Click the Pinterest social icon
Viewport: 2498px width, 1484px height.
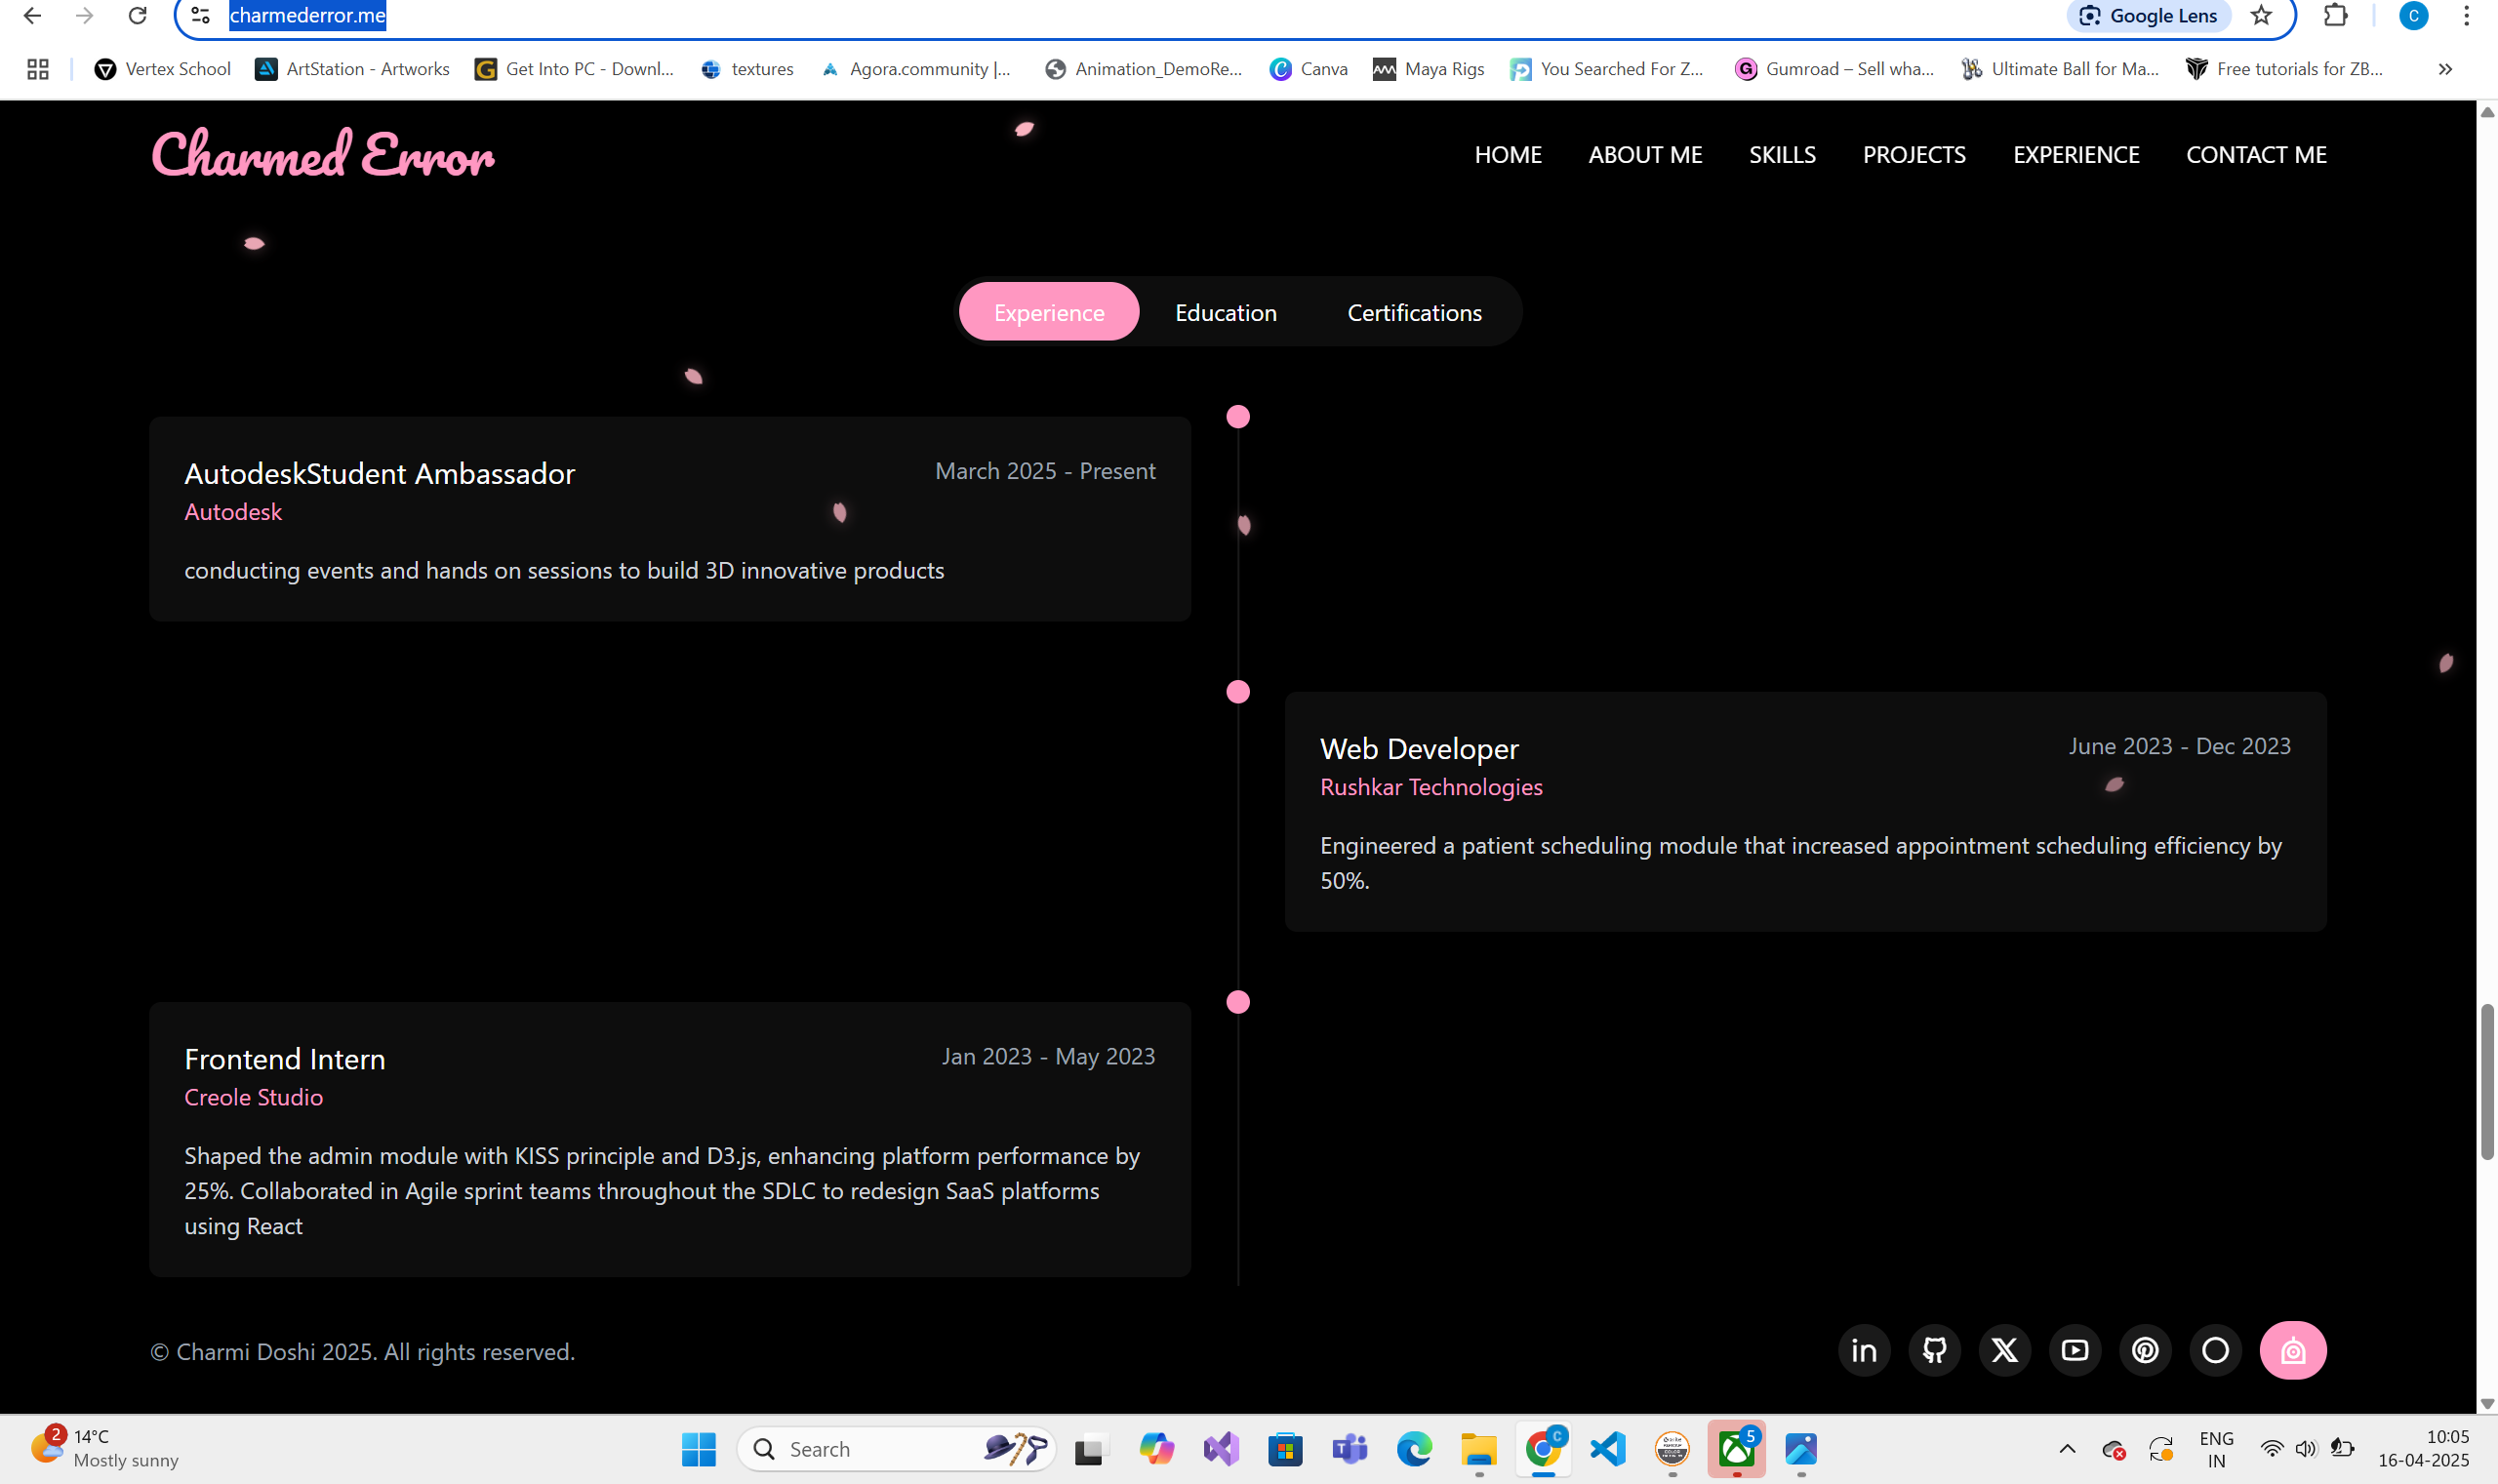click(2145, 1351)
